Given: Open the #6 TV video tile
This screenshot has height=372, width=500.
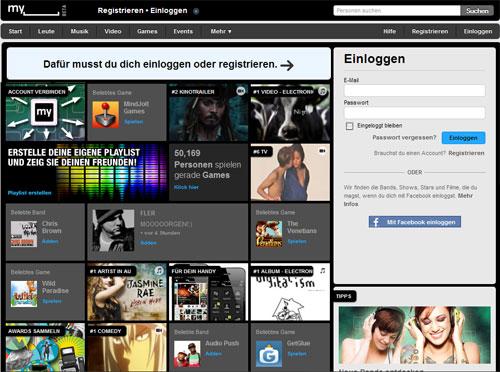Looking at the screenshot, I should tap(290, 172).
